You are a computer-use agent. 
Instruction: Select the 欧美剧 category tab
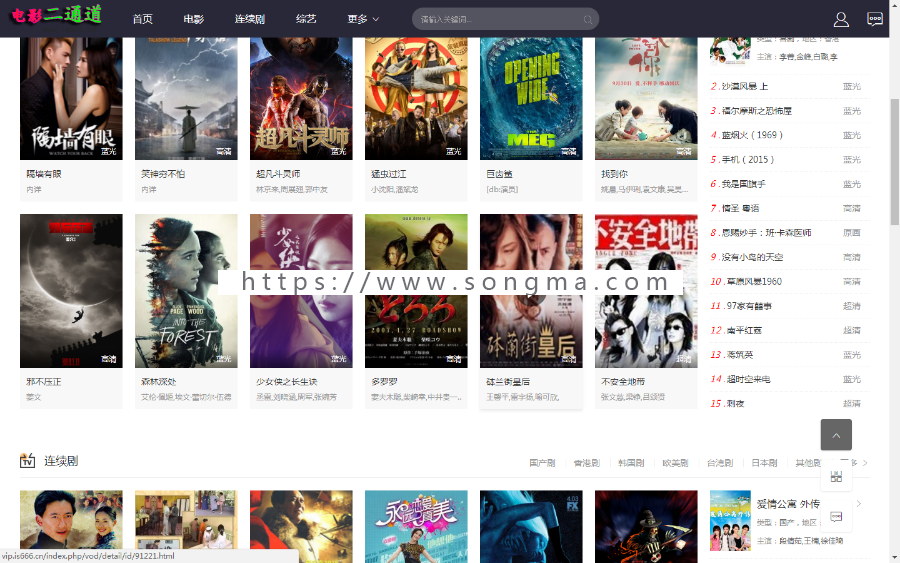(x=675, y=463)
